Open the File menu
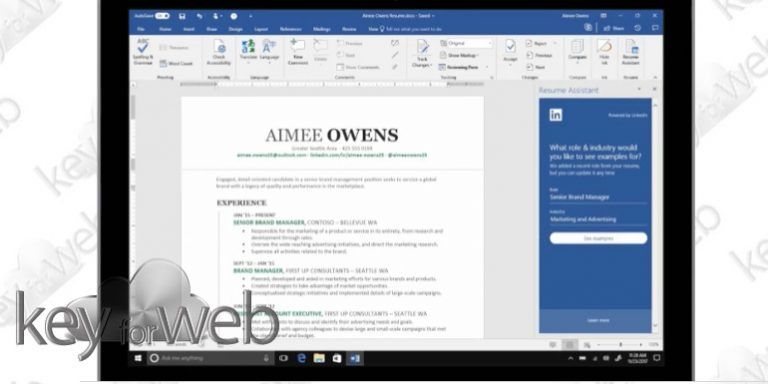 click(x=141, y=29)
